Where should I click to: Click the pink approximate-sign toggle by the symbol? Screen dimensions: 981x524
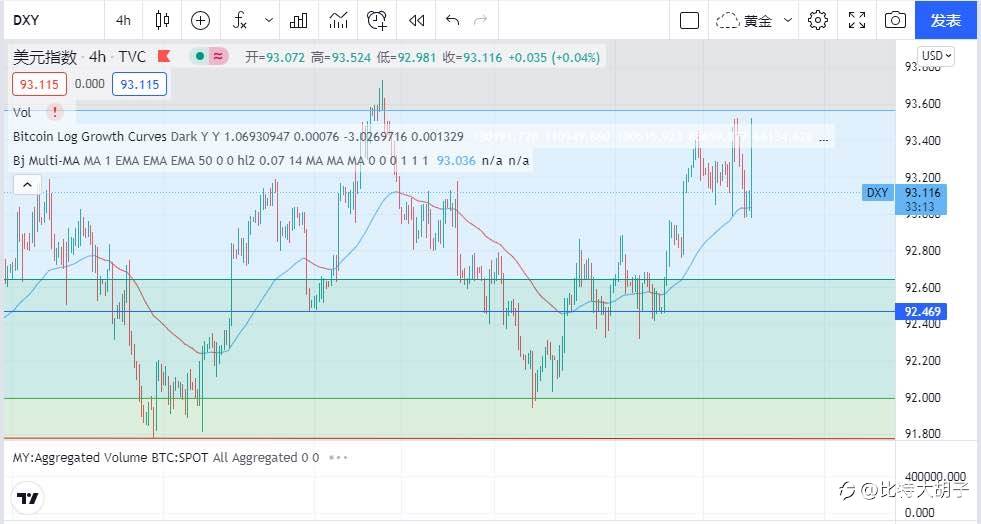pos(218,57)
